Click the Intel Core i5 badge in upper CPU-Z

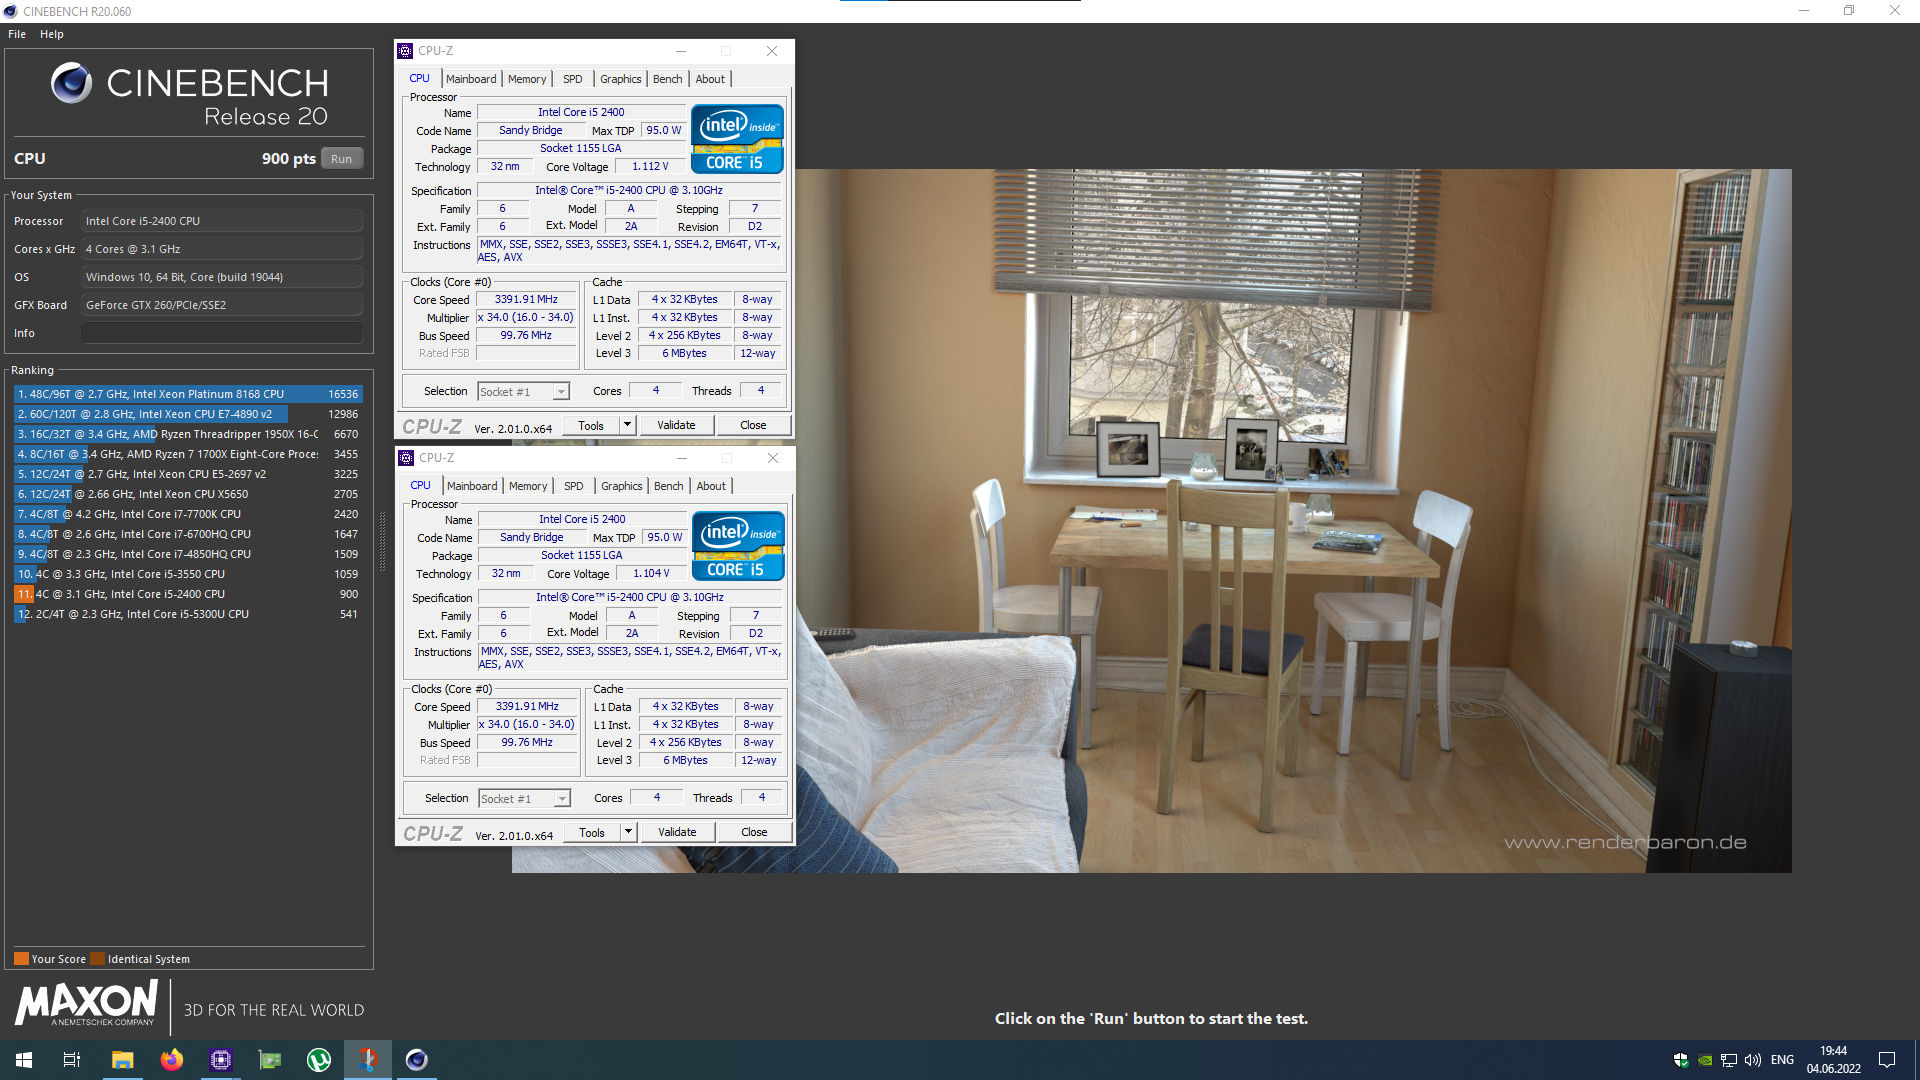pos(737,139)
